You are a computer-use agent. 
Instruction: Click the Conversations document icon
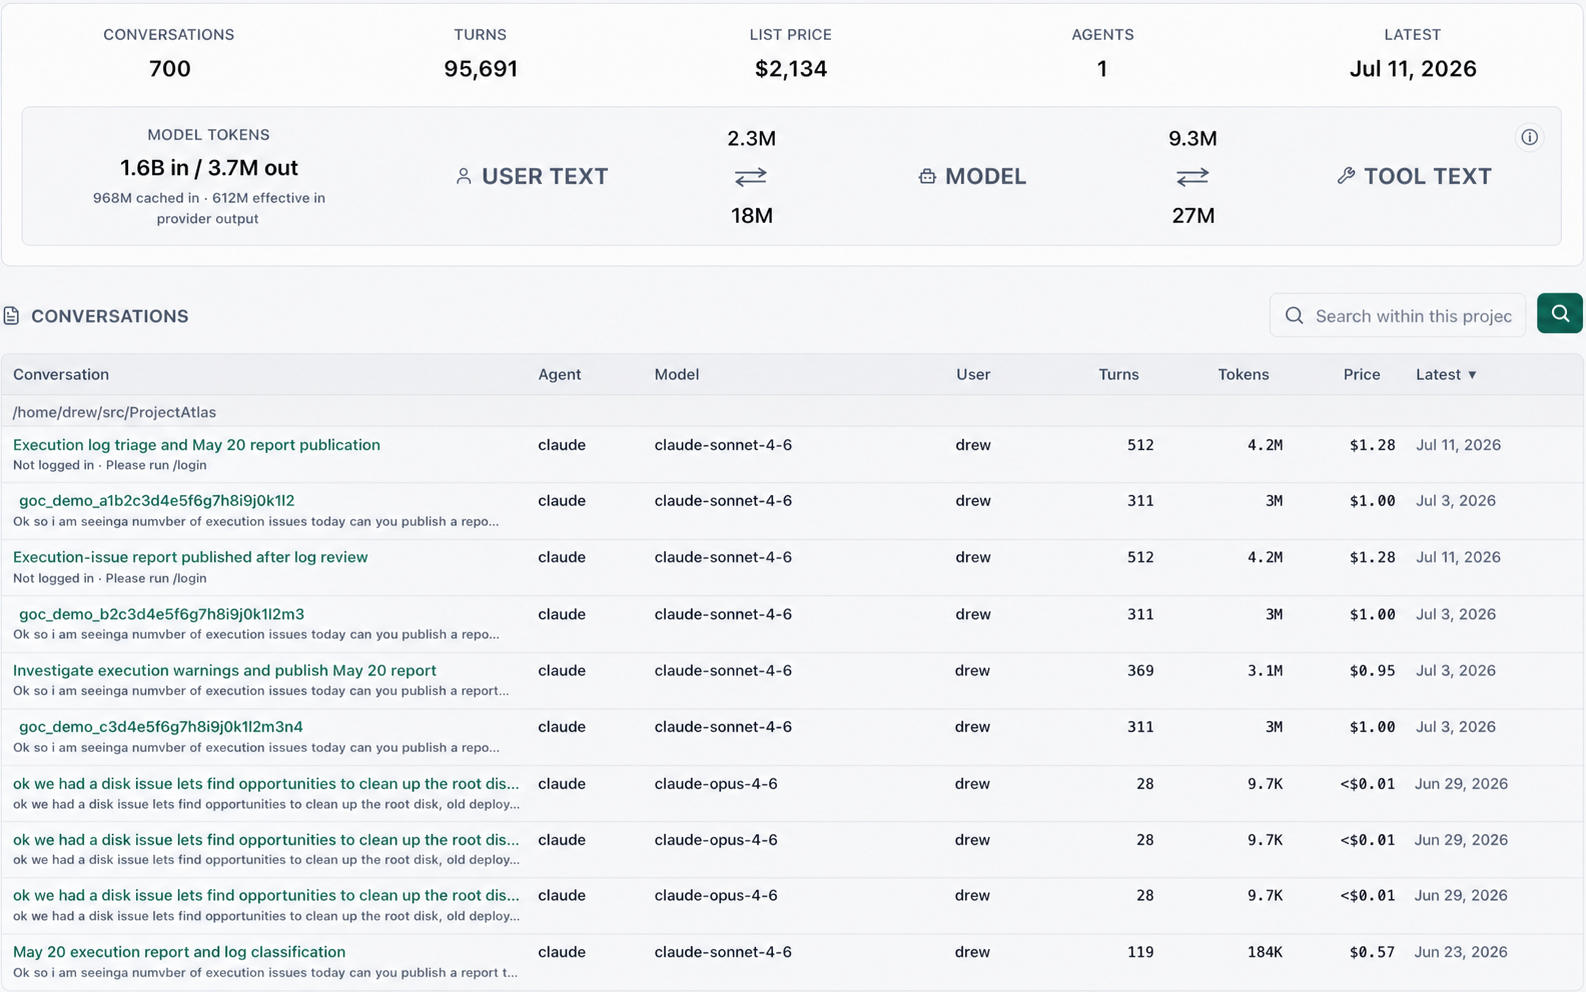pos(12,316)
